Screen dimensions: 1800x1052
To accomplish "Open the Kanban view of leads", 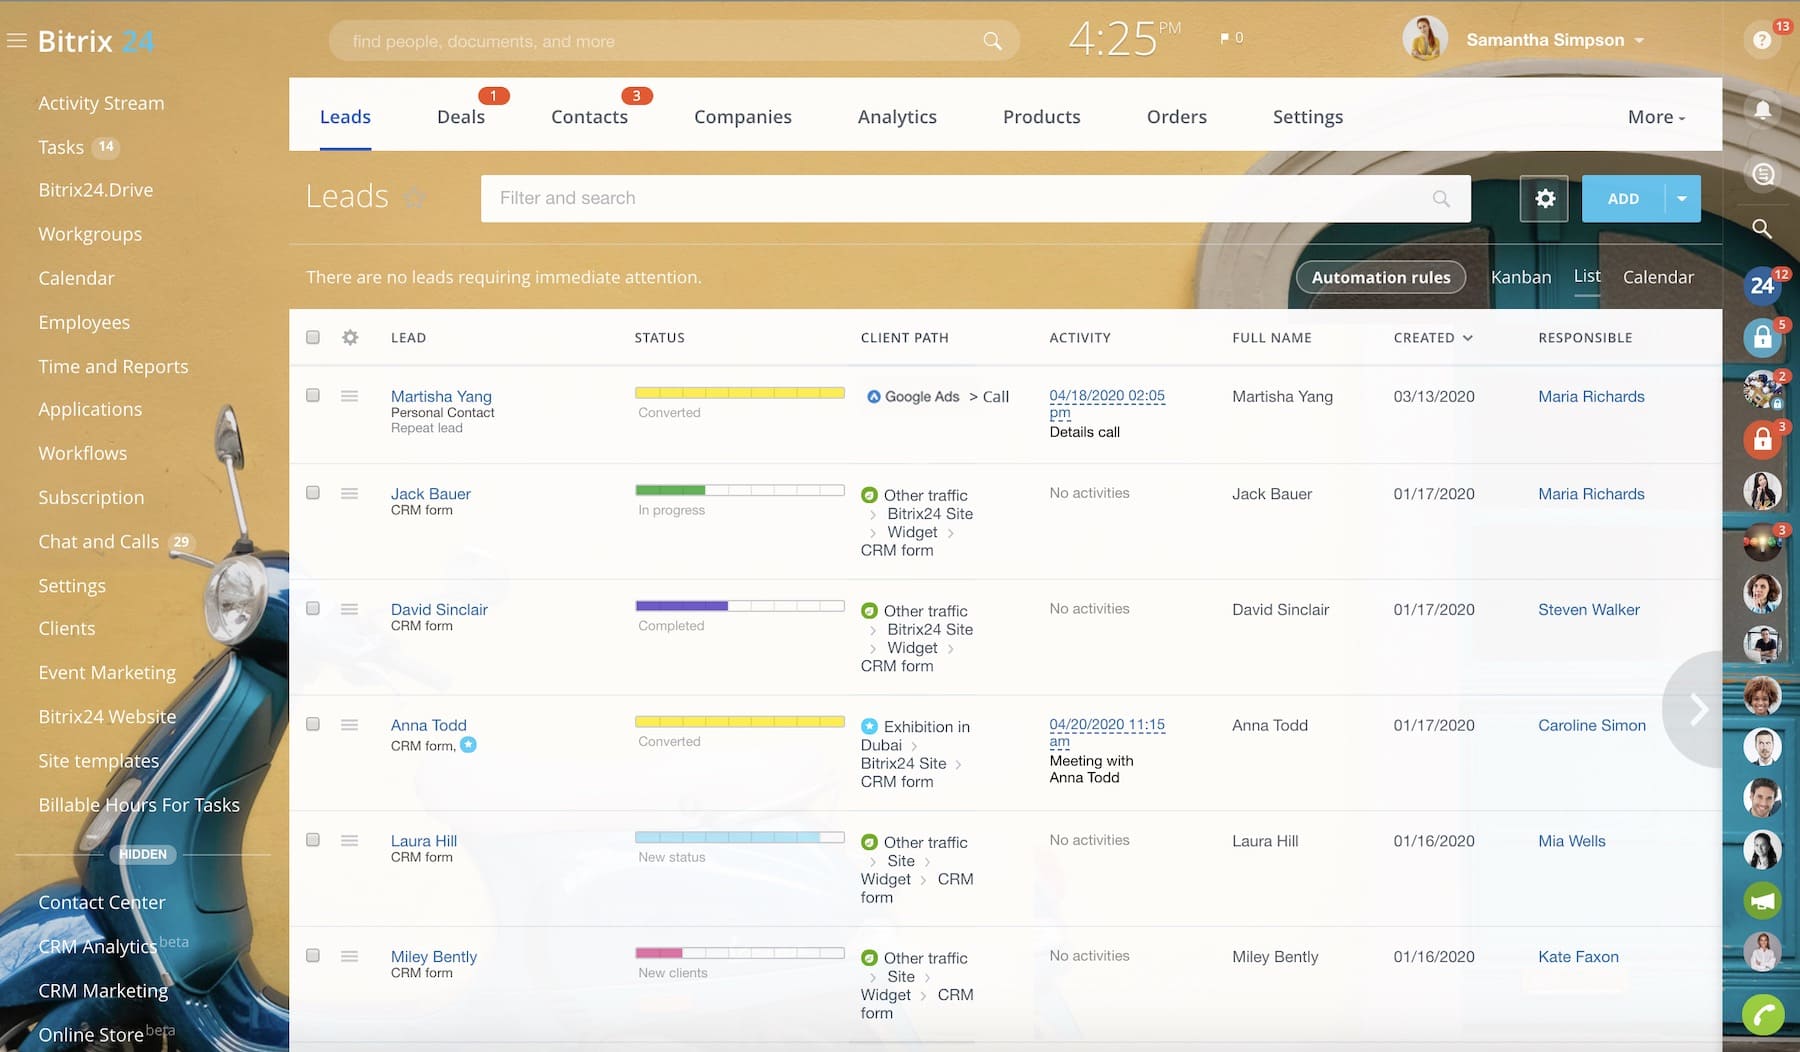I will coord(1520,277).
